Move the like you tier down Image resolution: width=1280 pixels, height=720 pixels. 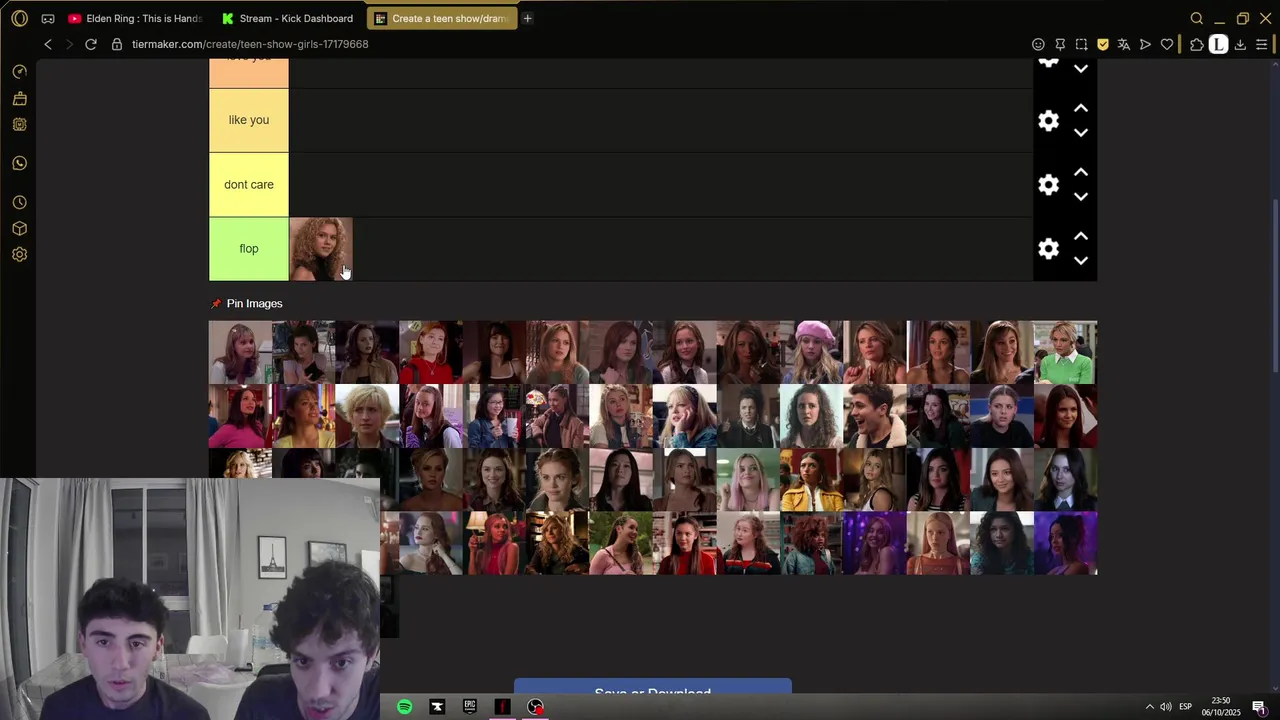coord(1081,132)
